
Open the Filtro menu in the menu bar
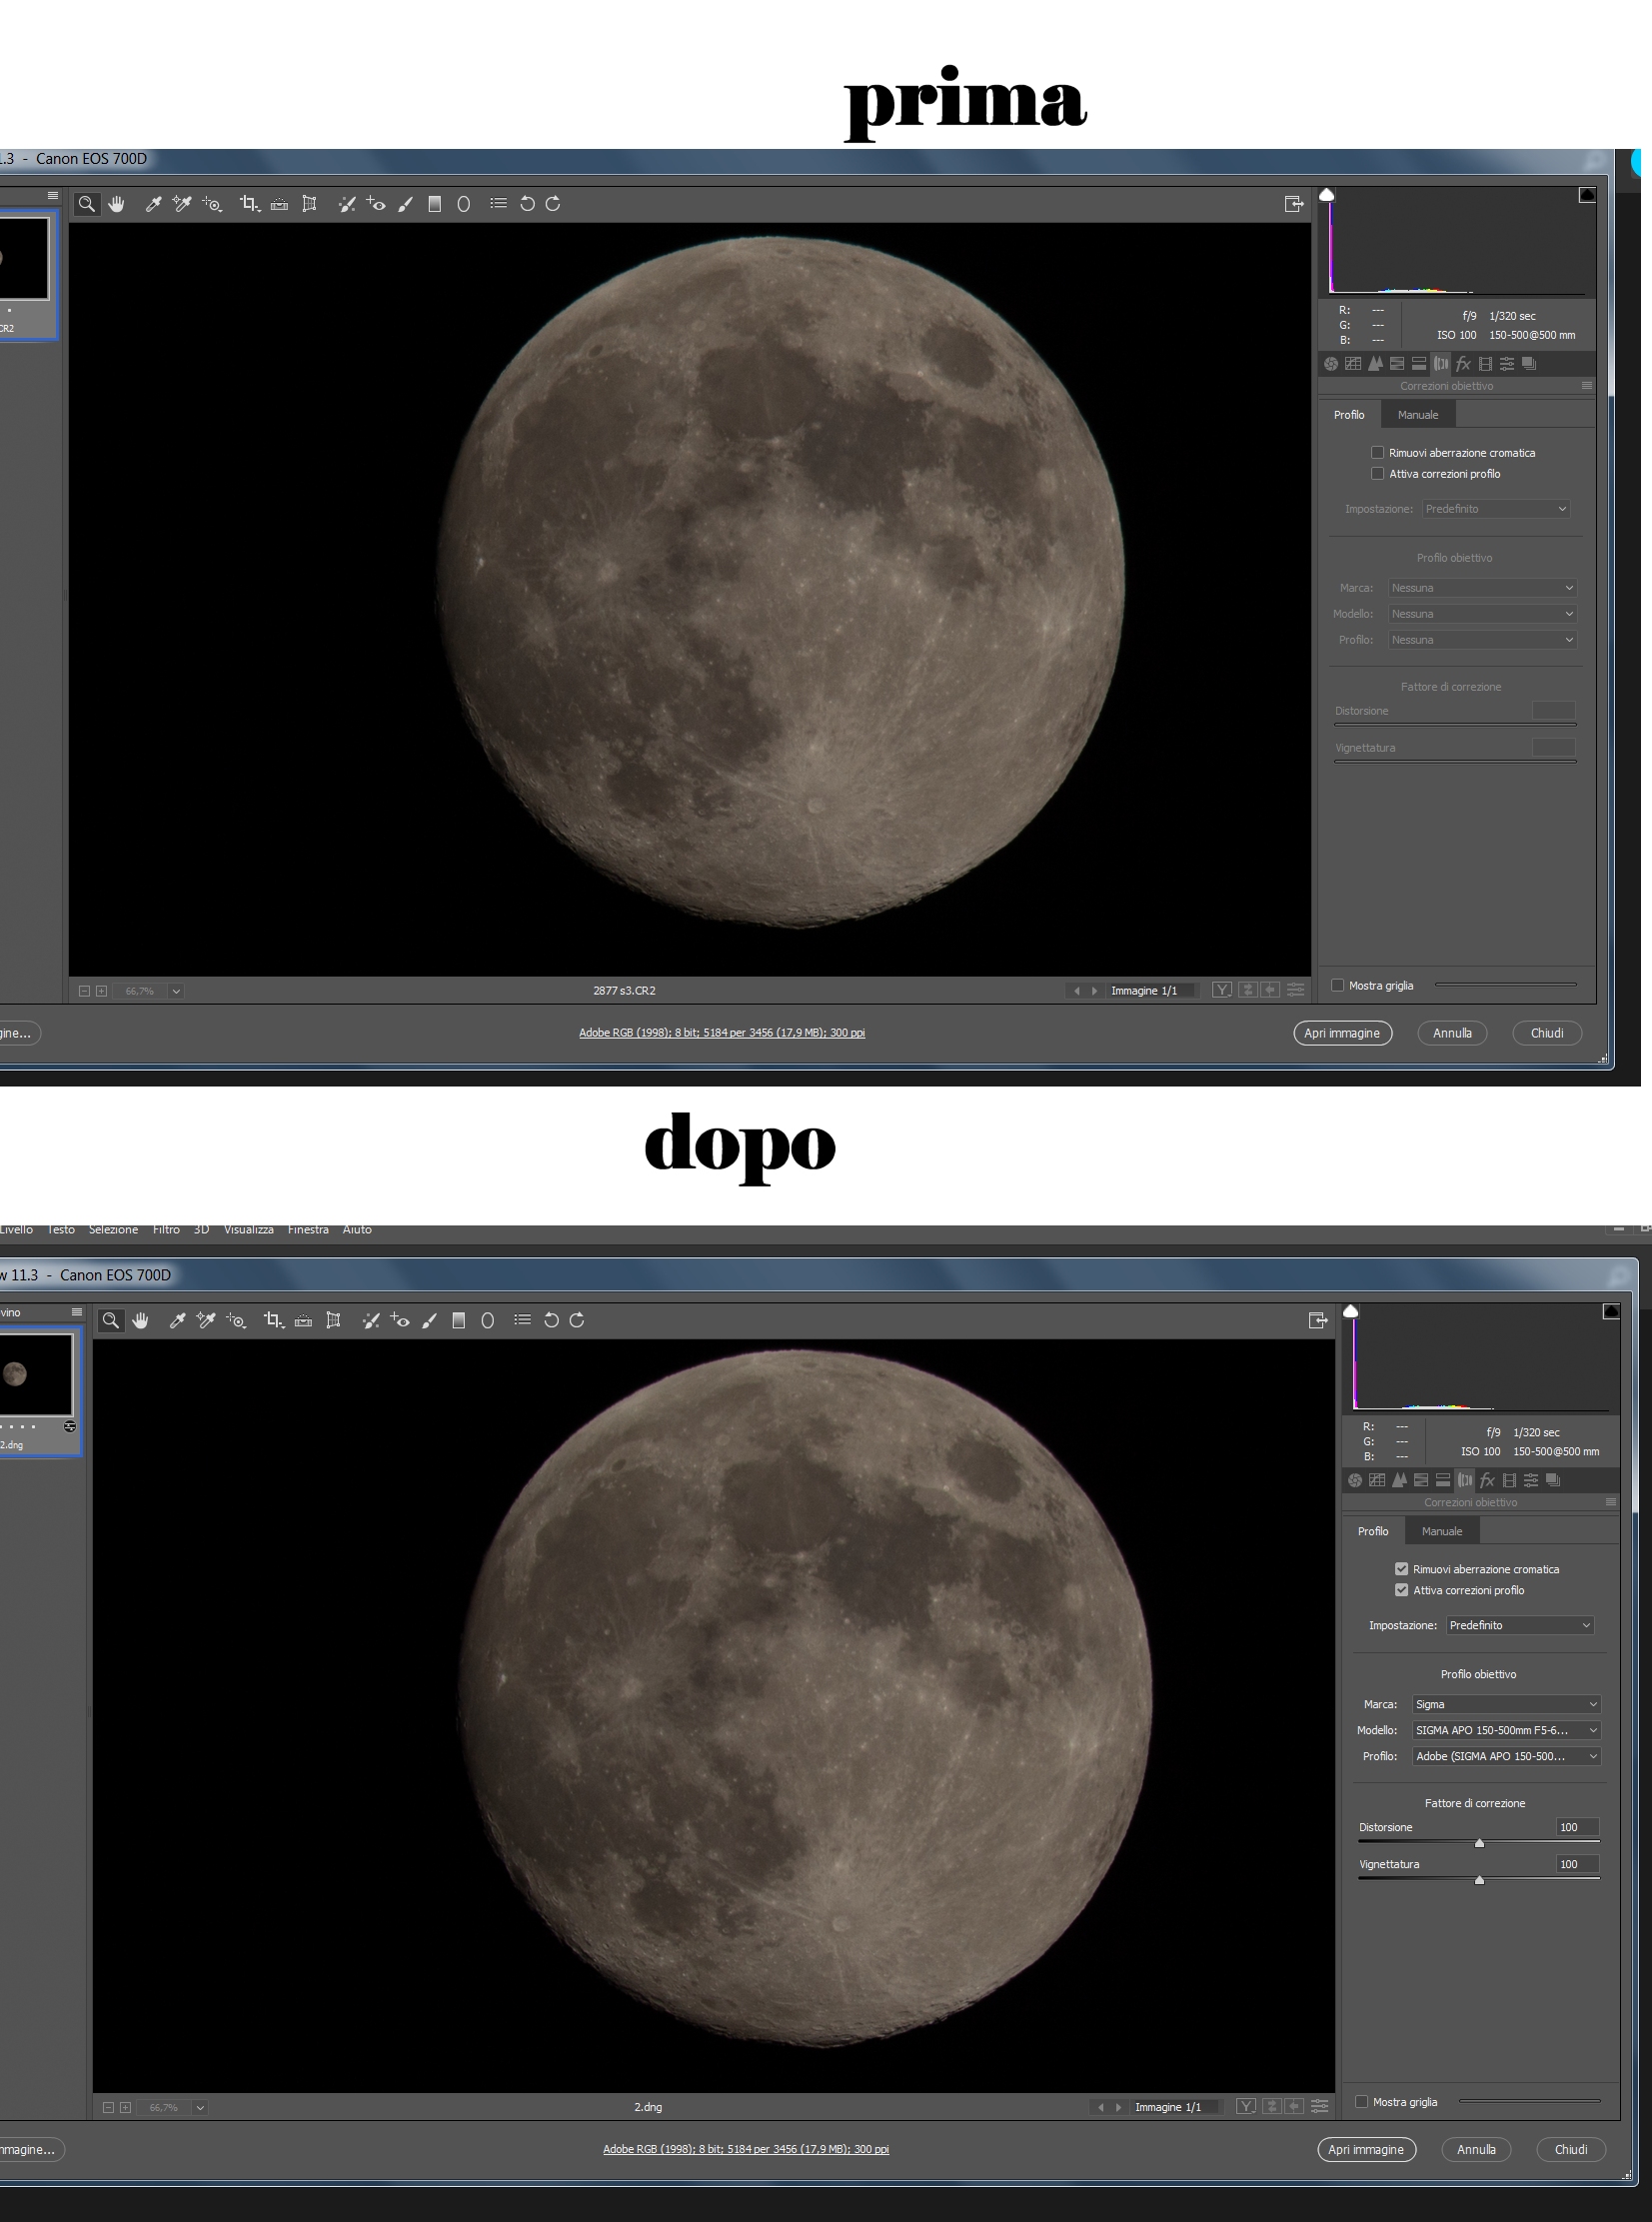click(166, 1229)
